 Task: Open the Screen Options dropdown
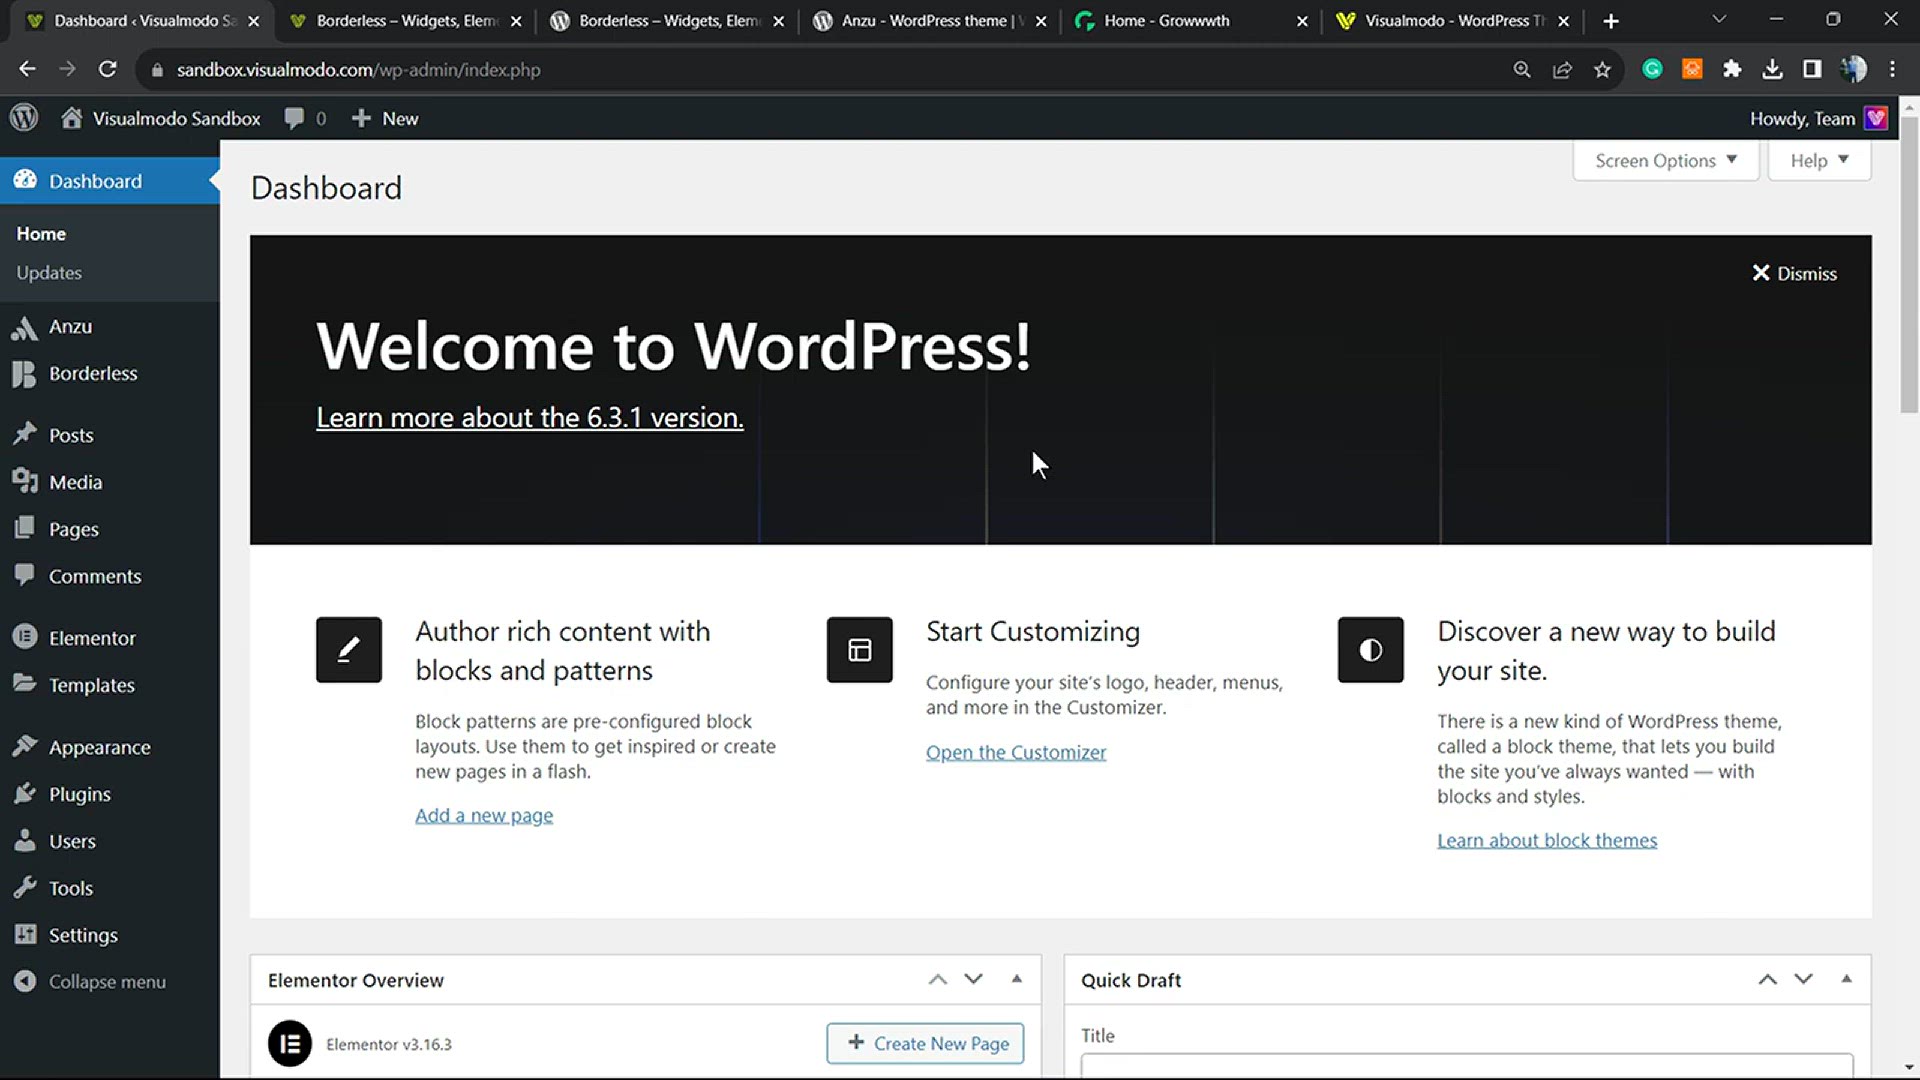pos(1664,160)
